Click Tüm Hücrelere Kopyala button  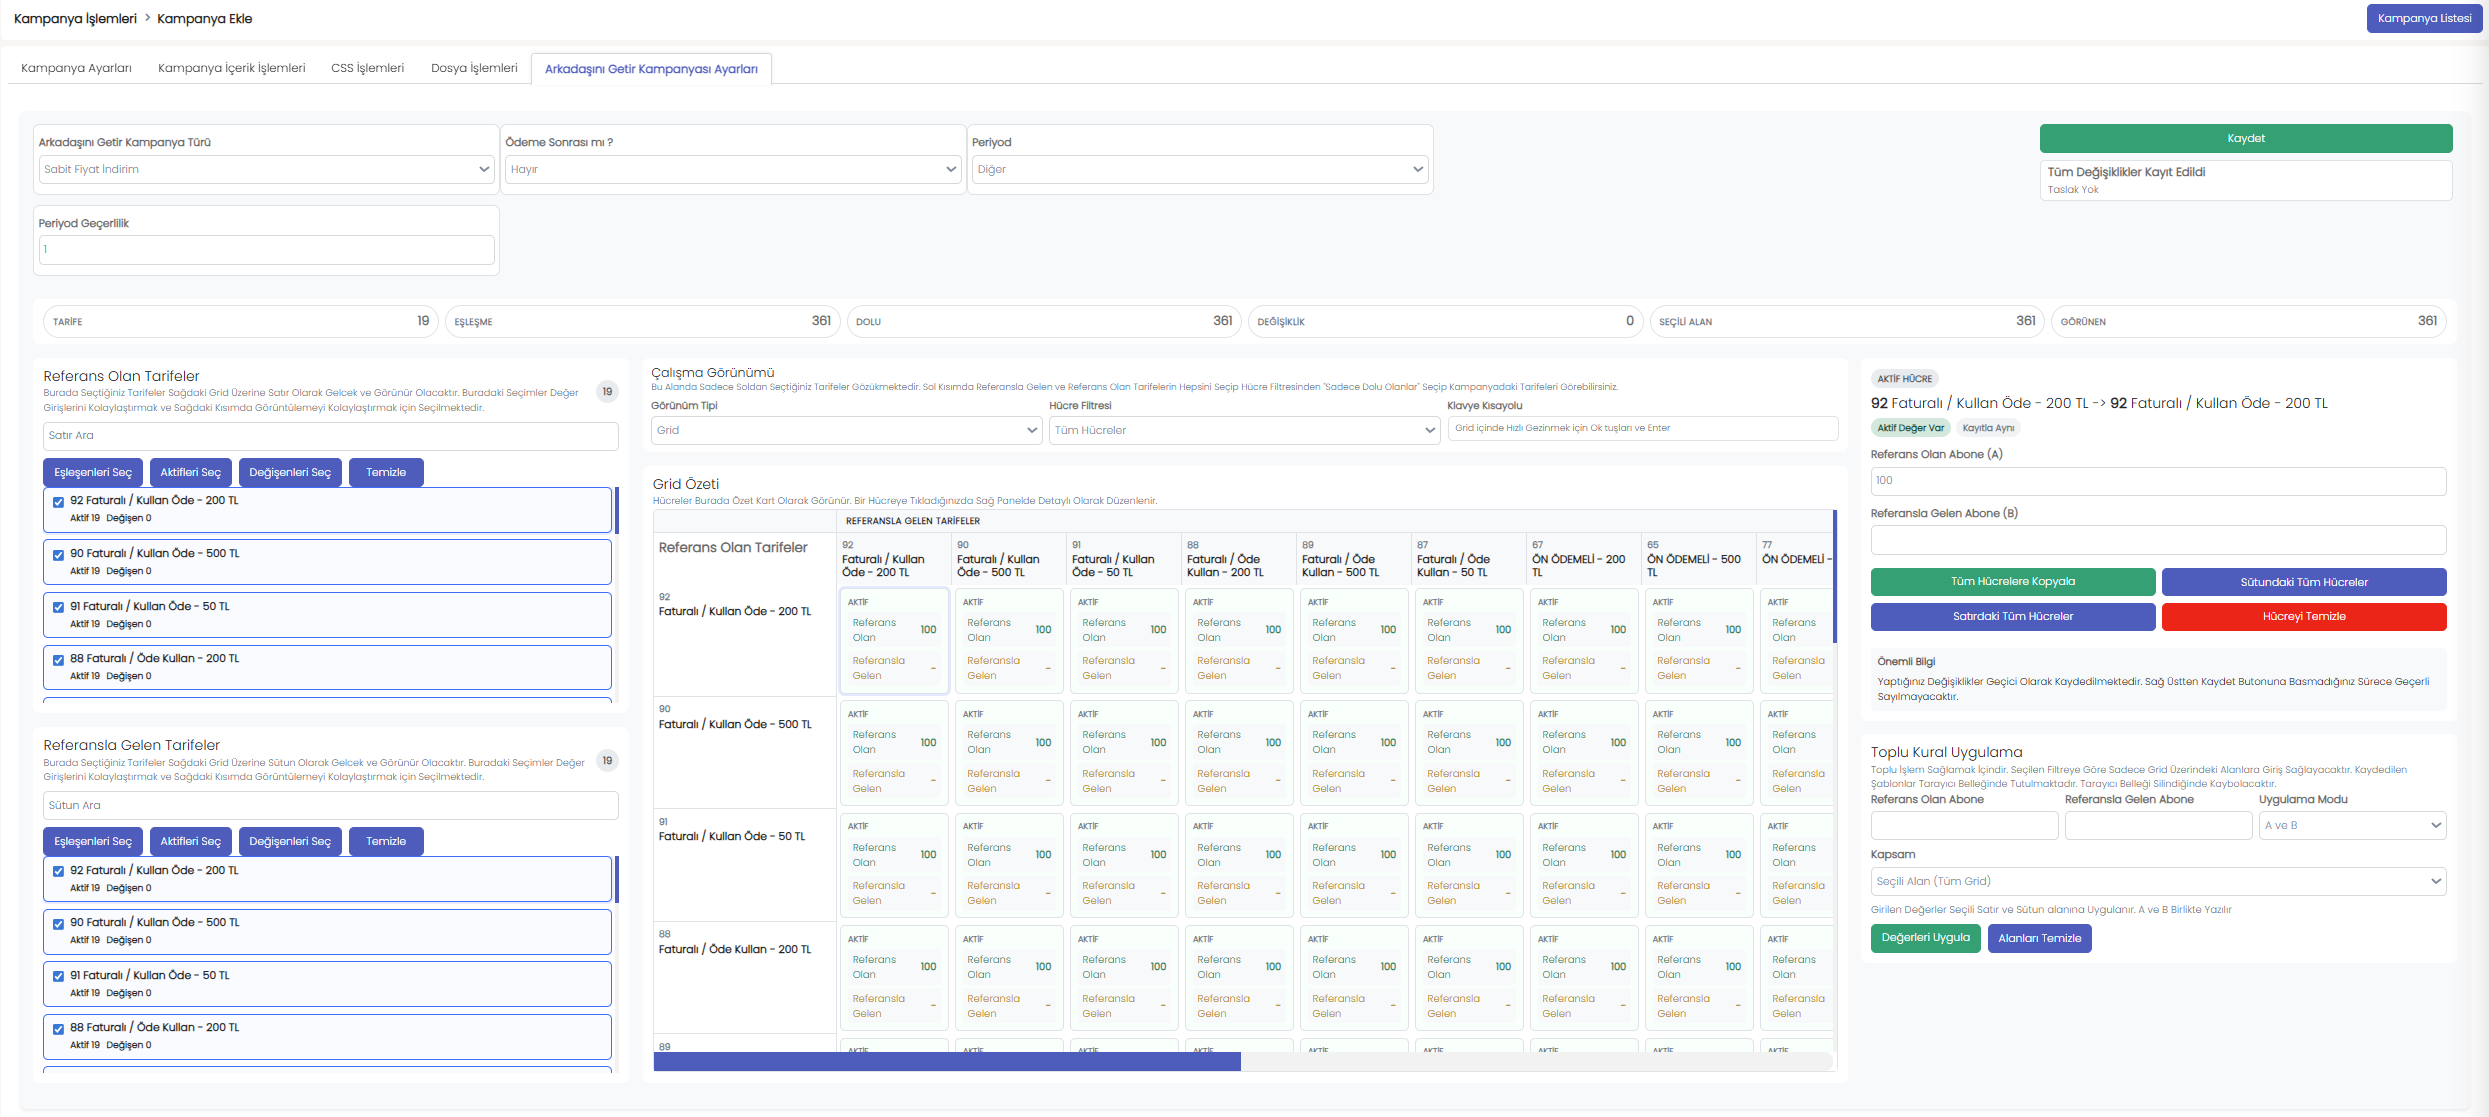pos(2012,582)
